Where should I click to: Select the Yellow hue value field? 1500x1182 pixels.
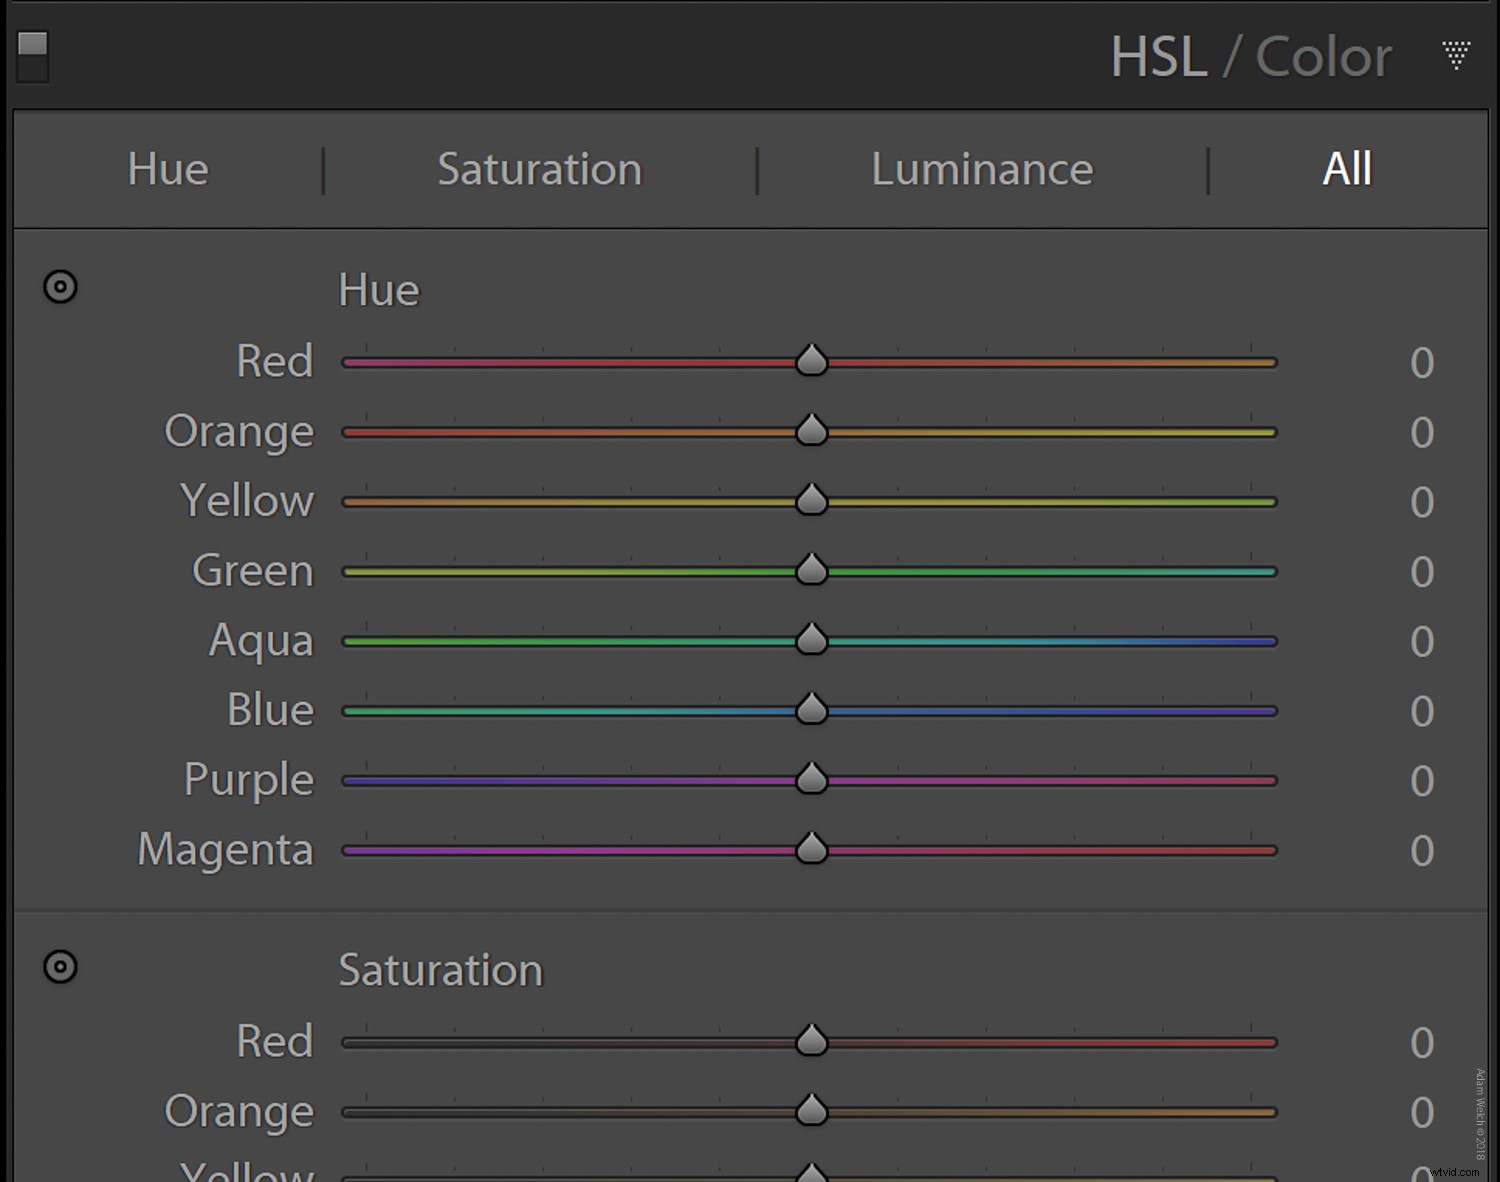pyautogui.click(x=1421, y=502)
